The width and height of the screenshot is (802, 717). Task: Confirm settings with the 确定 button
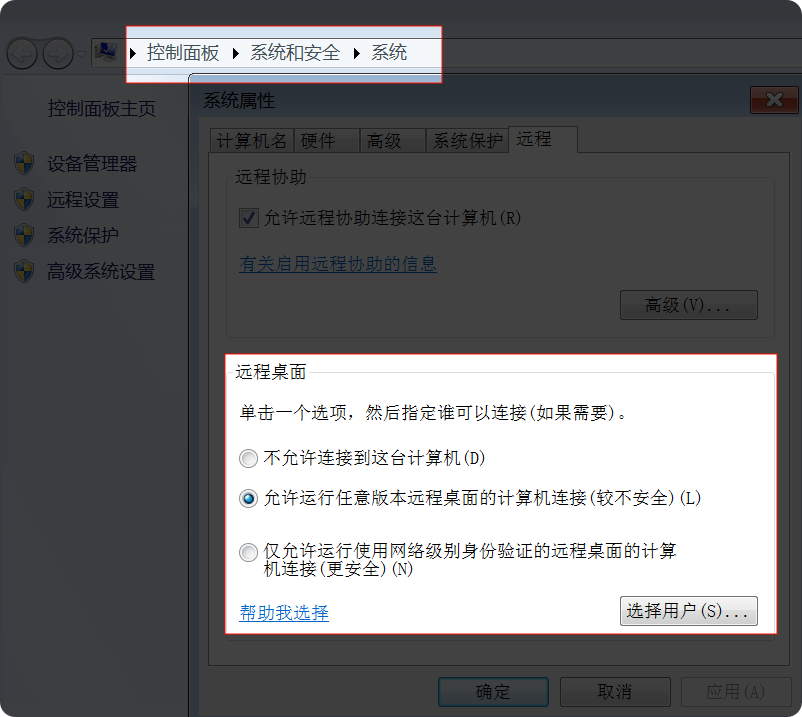coord(493,692)
